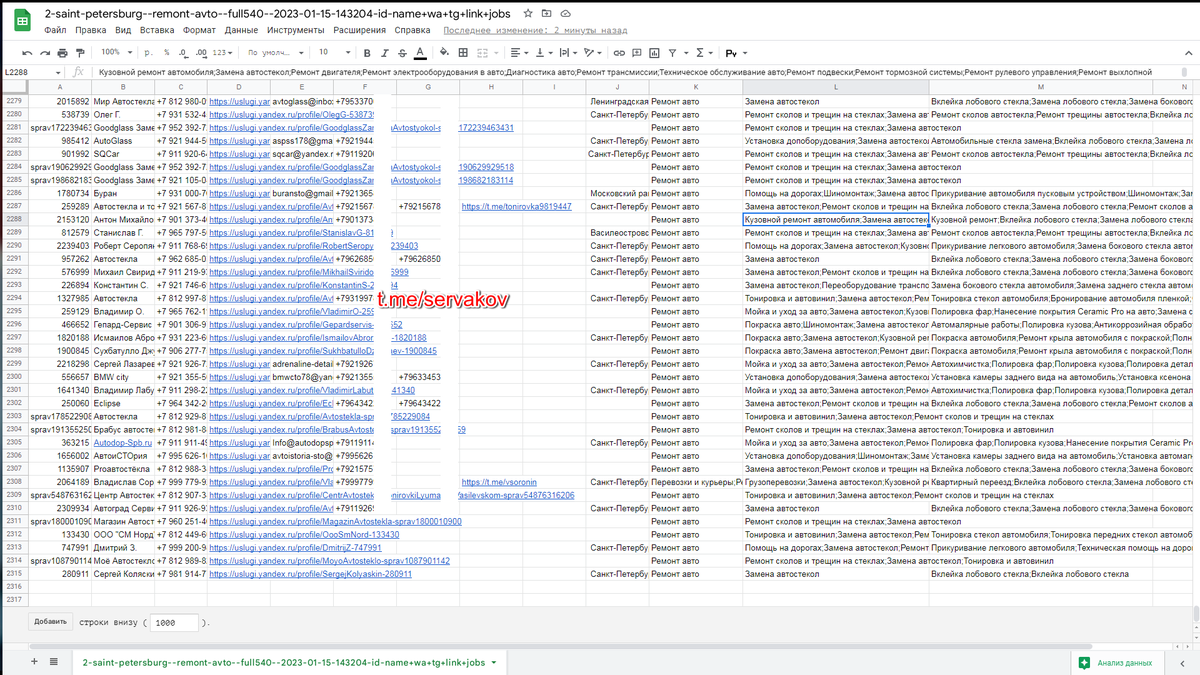Check cloud save status icon

pos(567,13)
